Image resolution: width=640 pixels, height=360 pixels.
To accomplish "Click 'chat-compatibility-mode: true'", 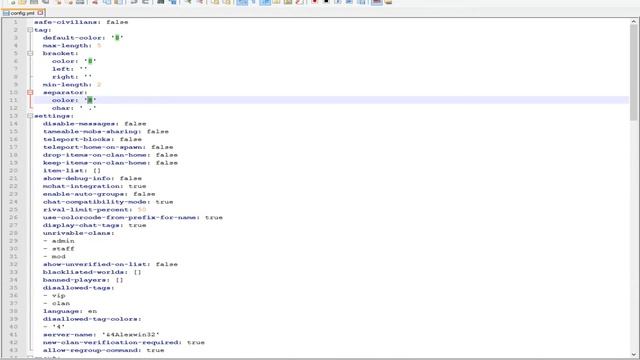I will click(x=108, y=202).
